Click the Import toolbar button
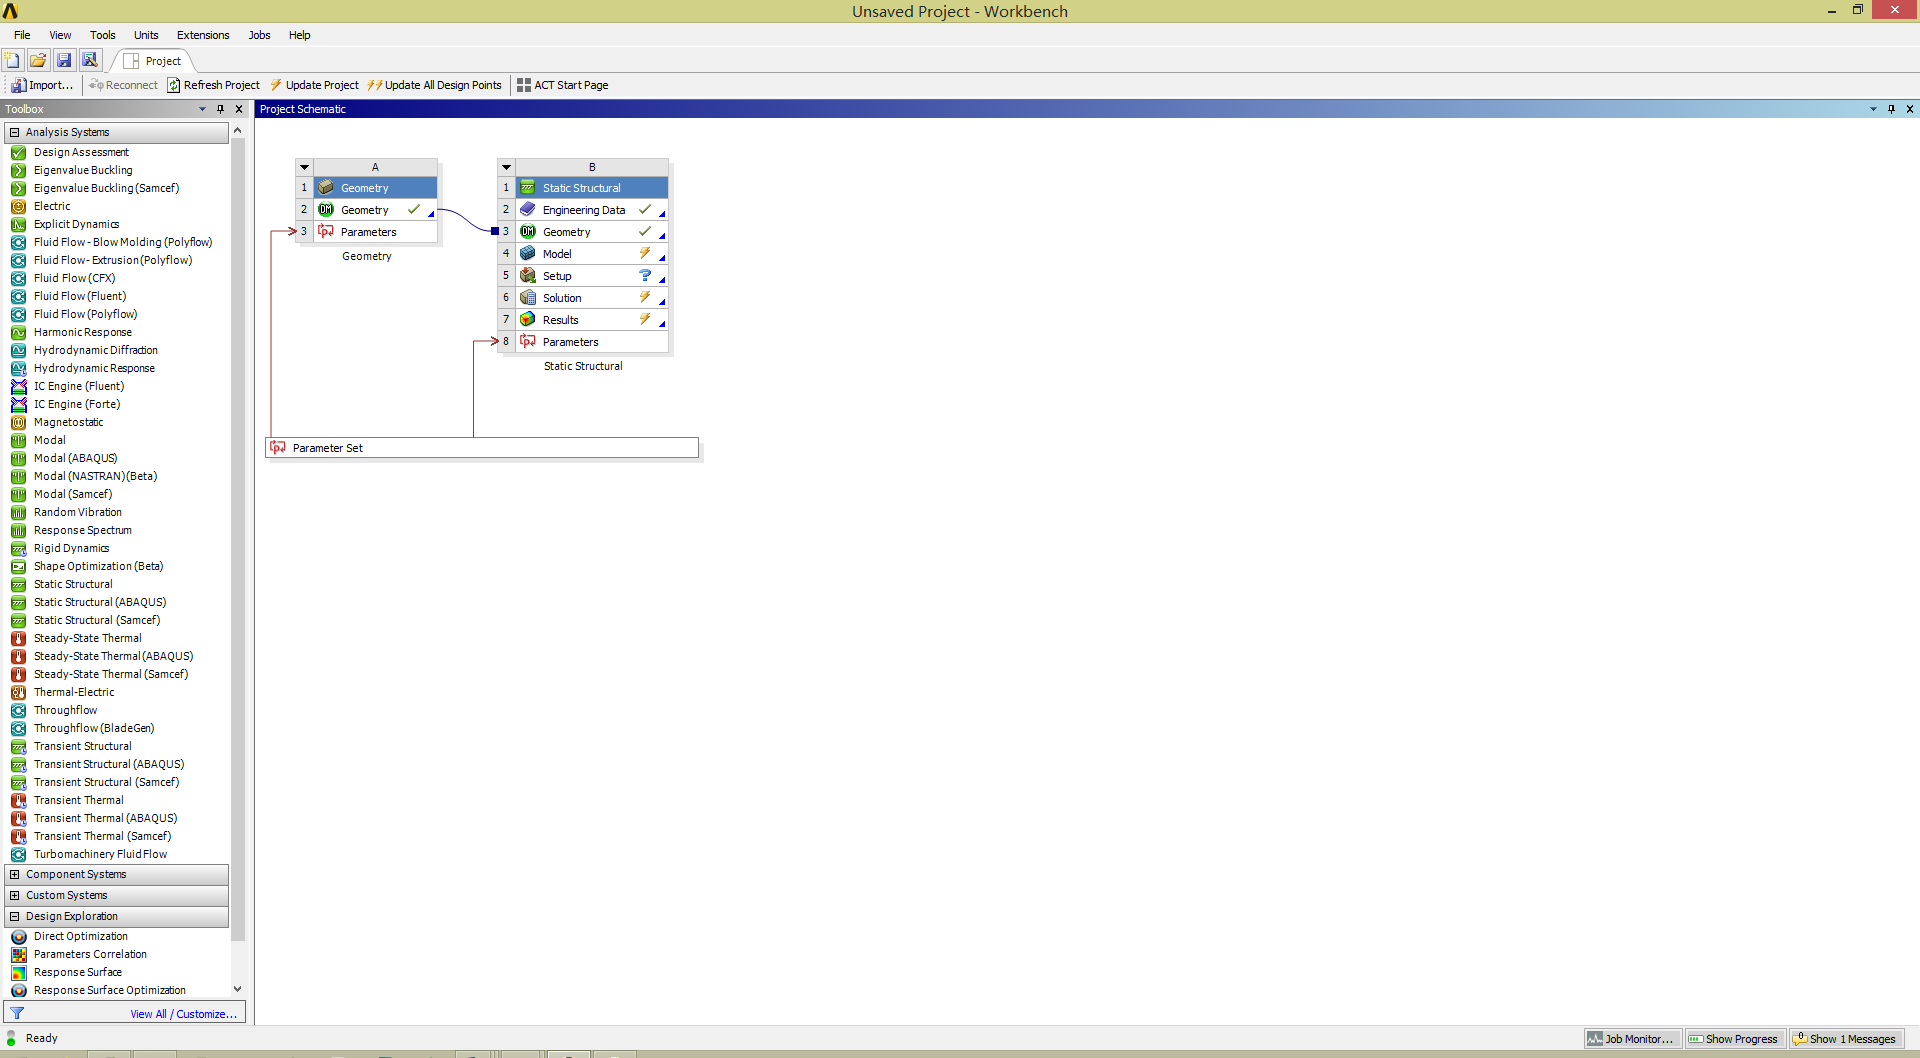Screen dimensions: 1920x1058 tap(42, 85)
